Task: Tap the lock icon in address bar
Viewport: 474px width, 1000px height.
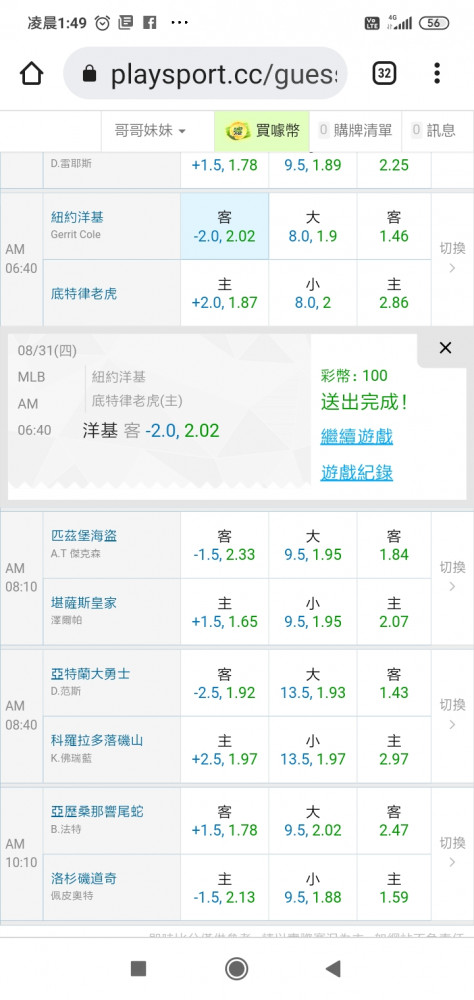Action: click(89, 75)
